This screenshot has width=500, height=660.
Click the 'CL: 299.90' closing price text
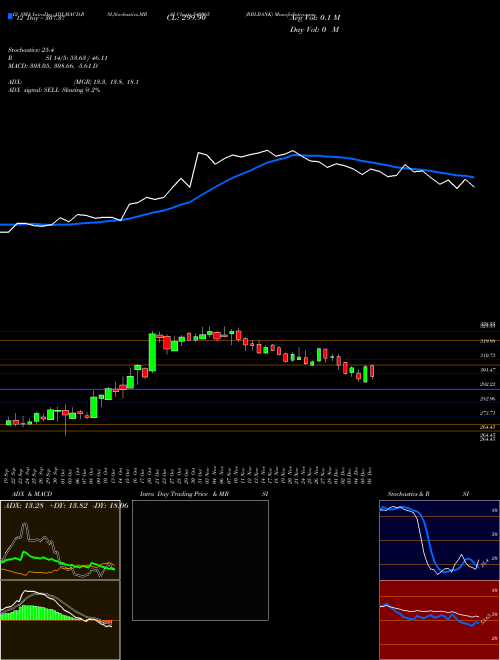tap(186, 18)
